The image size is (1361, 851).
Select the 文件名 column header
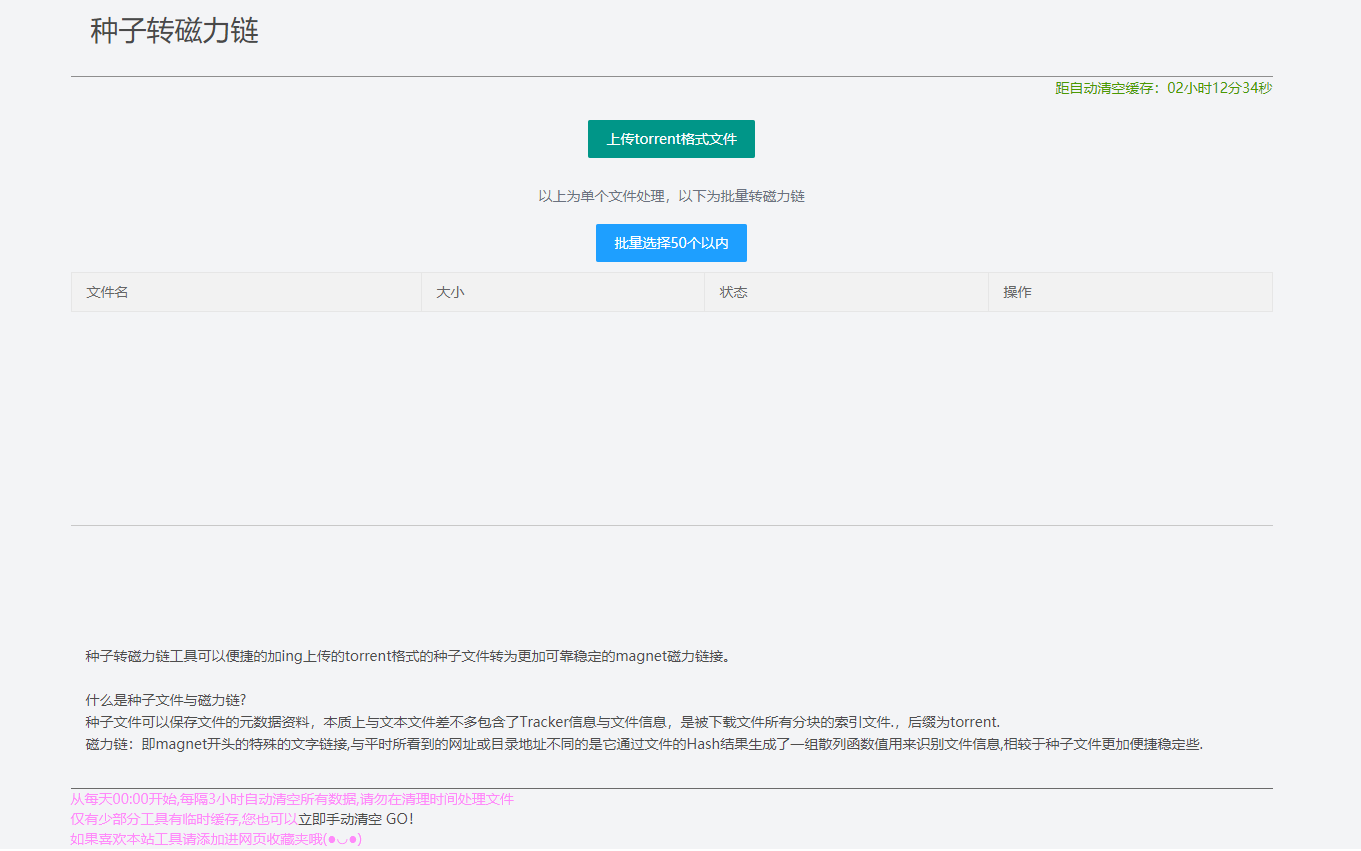(x=106, y=292)
